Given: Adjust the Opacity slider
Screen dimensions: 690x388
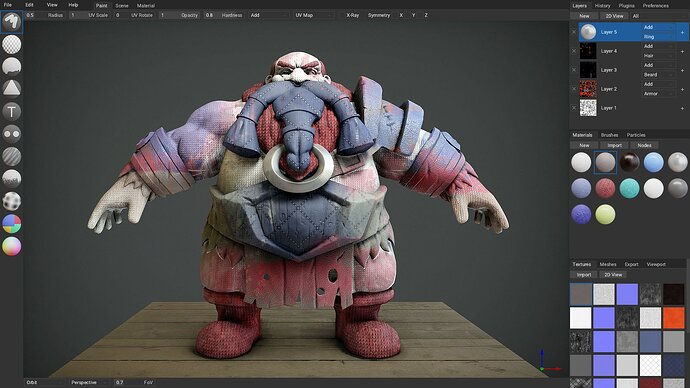Looking at the screenshot, I should (x=179, y=15).
